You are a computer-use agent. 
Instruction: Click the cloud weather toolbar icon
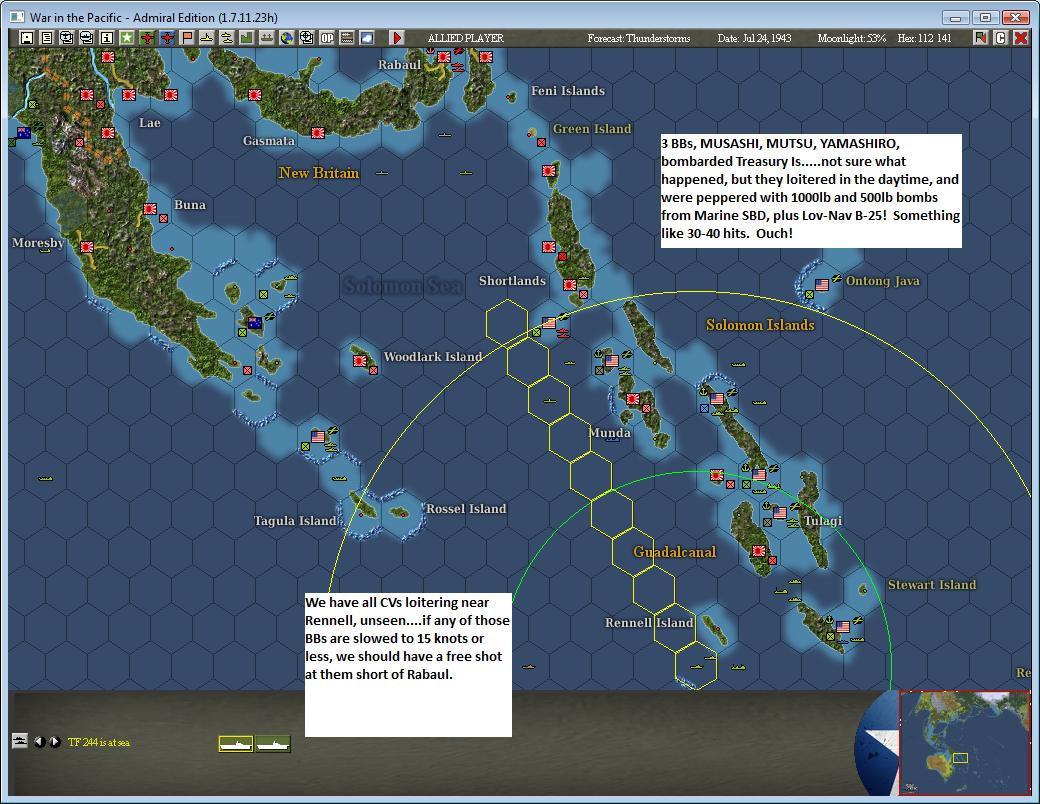click(x=367, y=38)
